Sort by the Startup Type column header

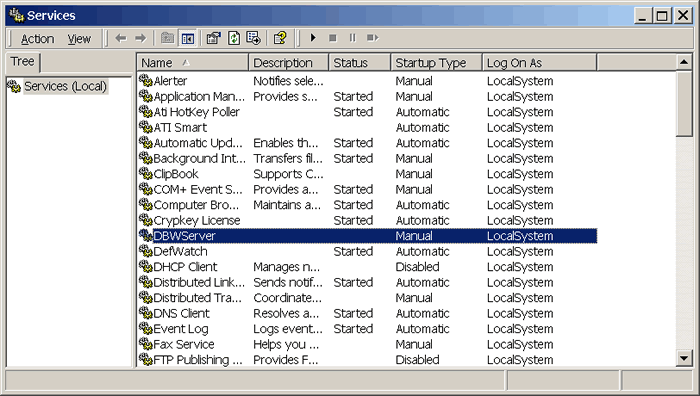[x=437, y=63]
